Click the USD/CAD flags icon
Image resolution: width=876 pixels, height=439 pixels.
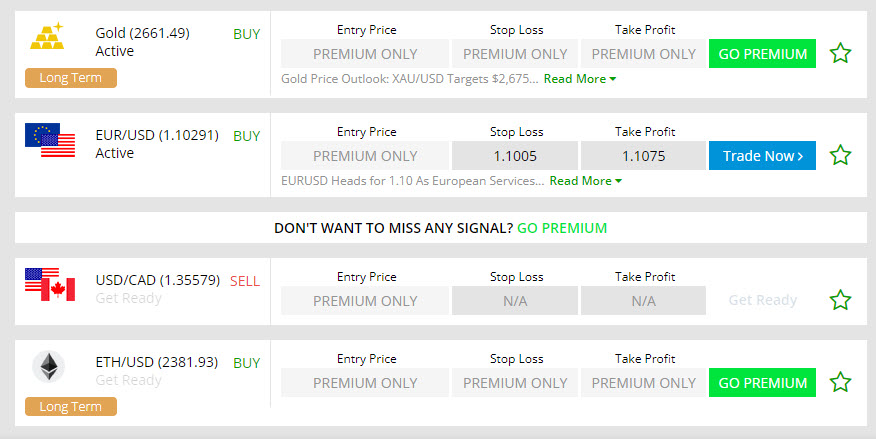pos(50,285)
